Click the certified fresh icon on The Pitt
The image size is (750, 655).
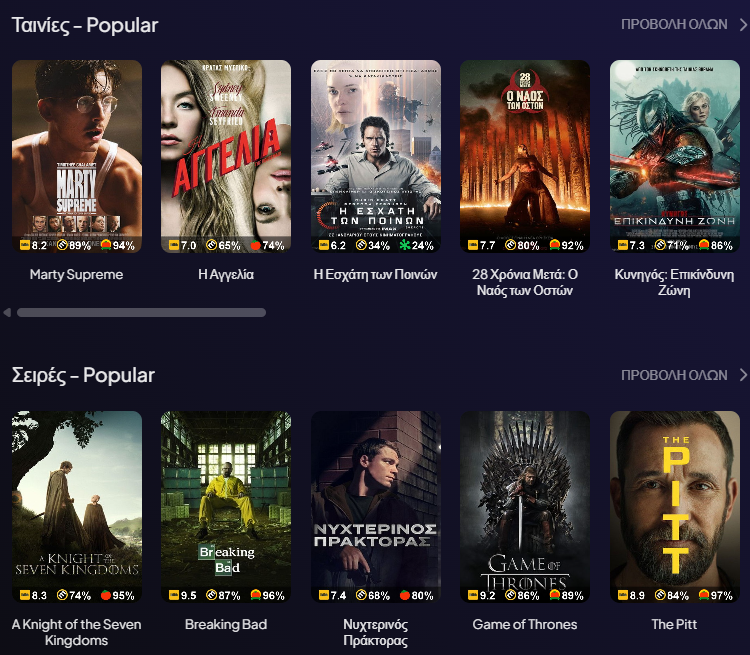pos(704,595)
